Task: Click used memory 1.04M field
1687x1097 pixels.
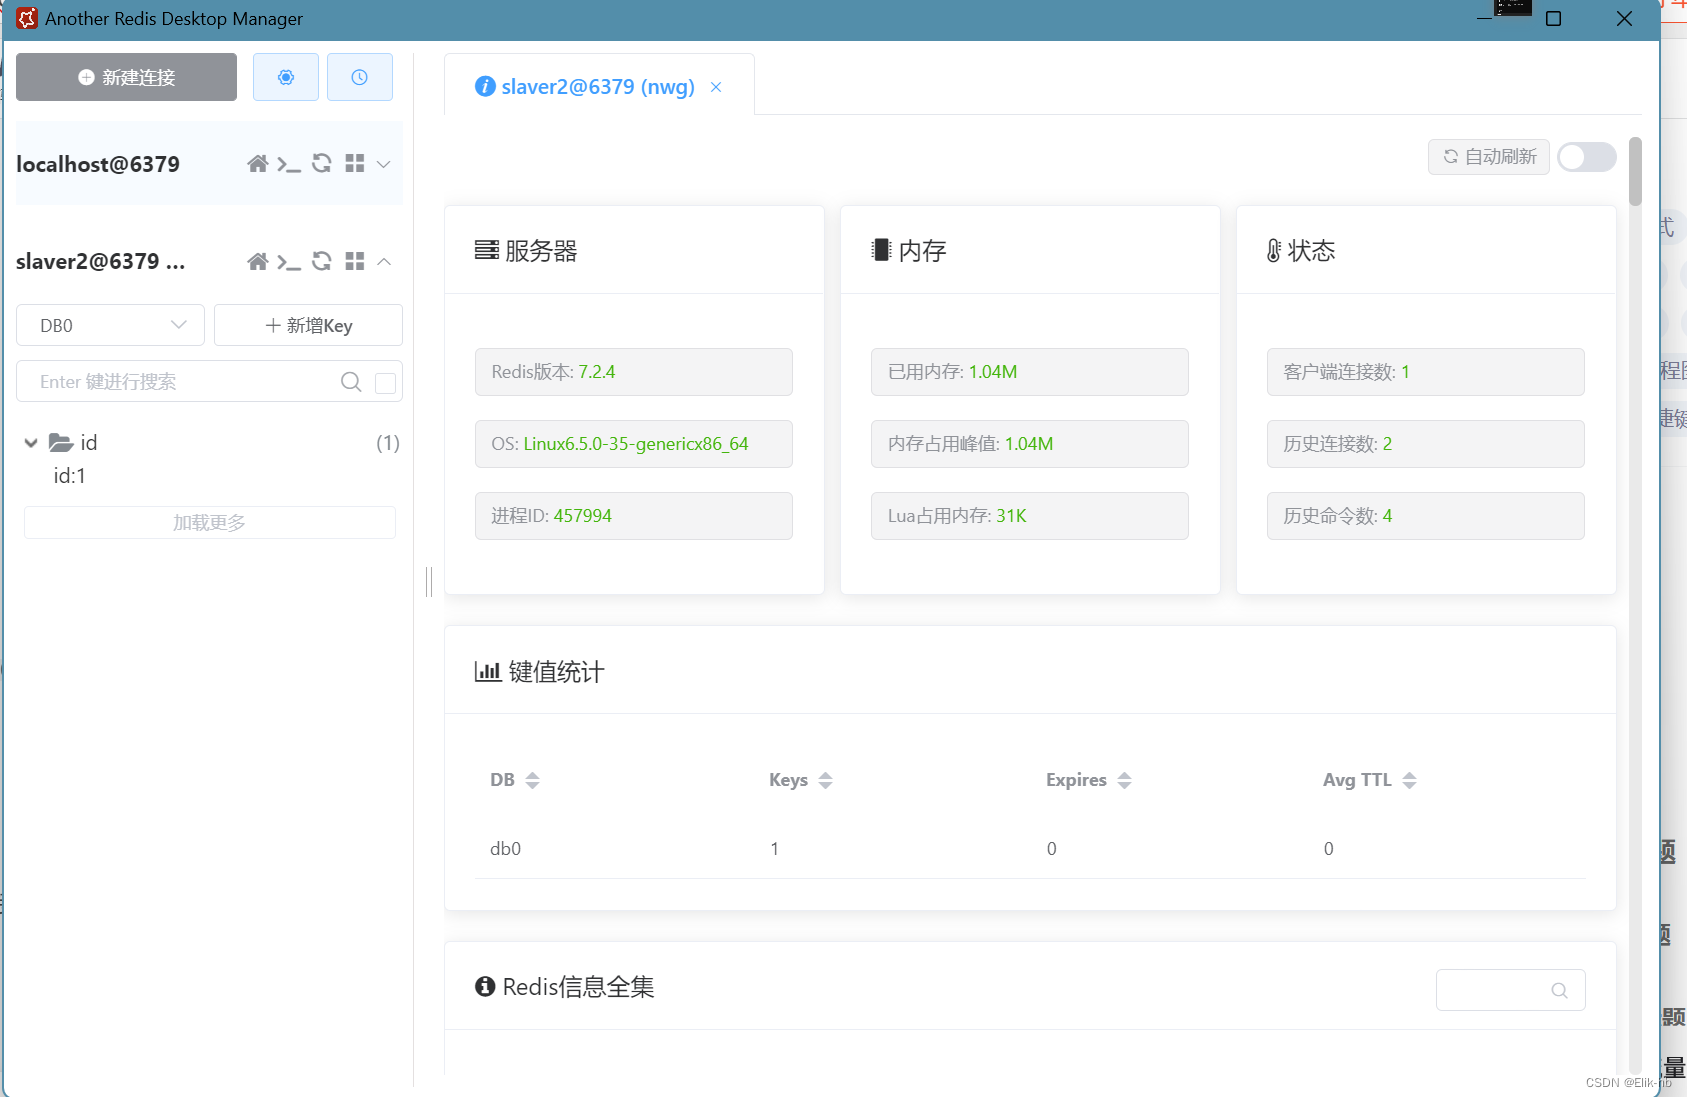Action: [x=1030, y=372]
